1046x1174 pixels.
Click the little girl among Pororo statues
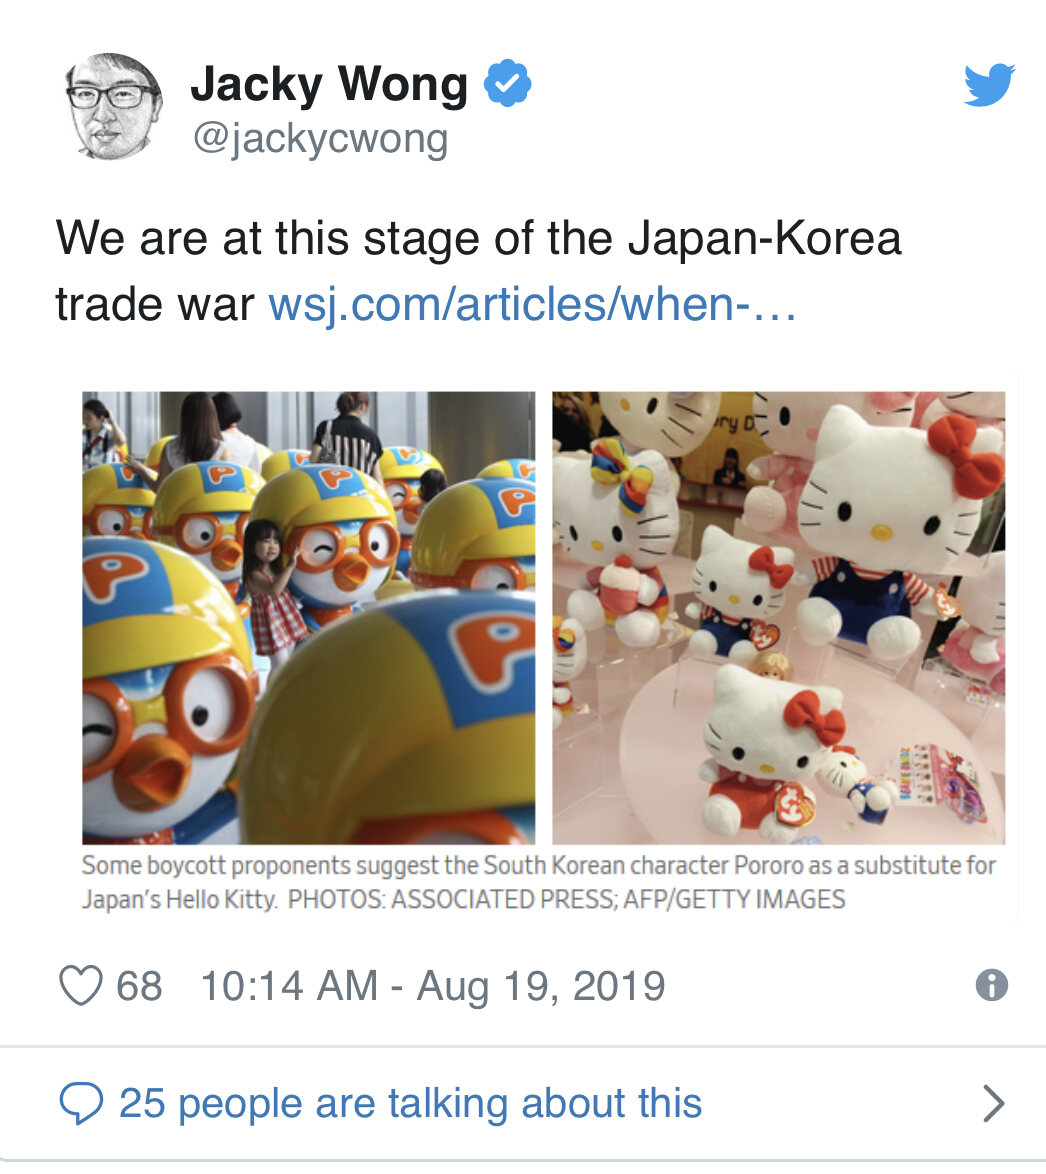tap(271, 591)
